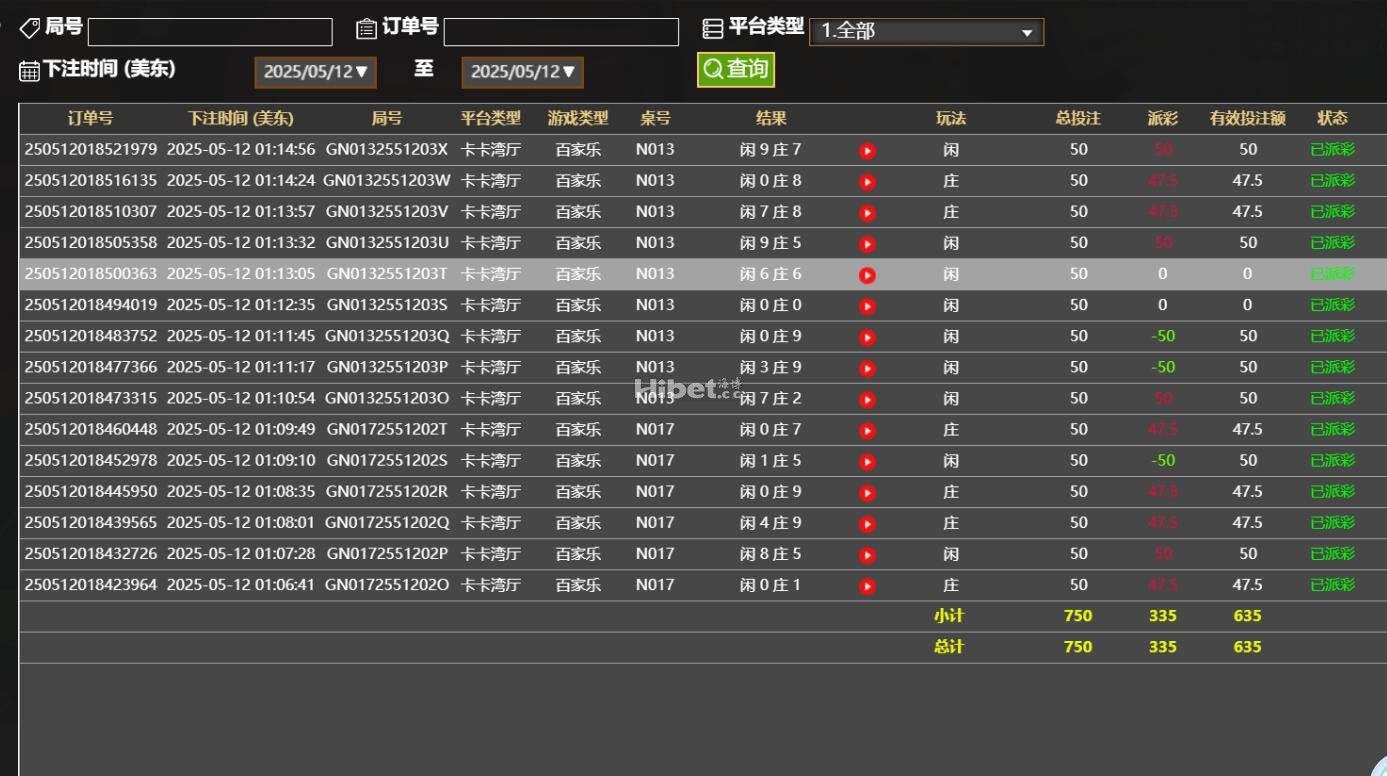Focus the 局号 input field

210,32
